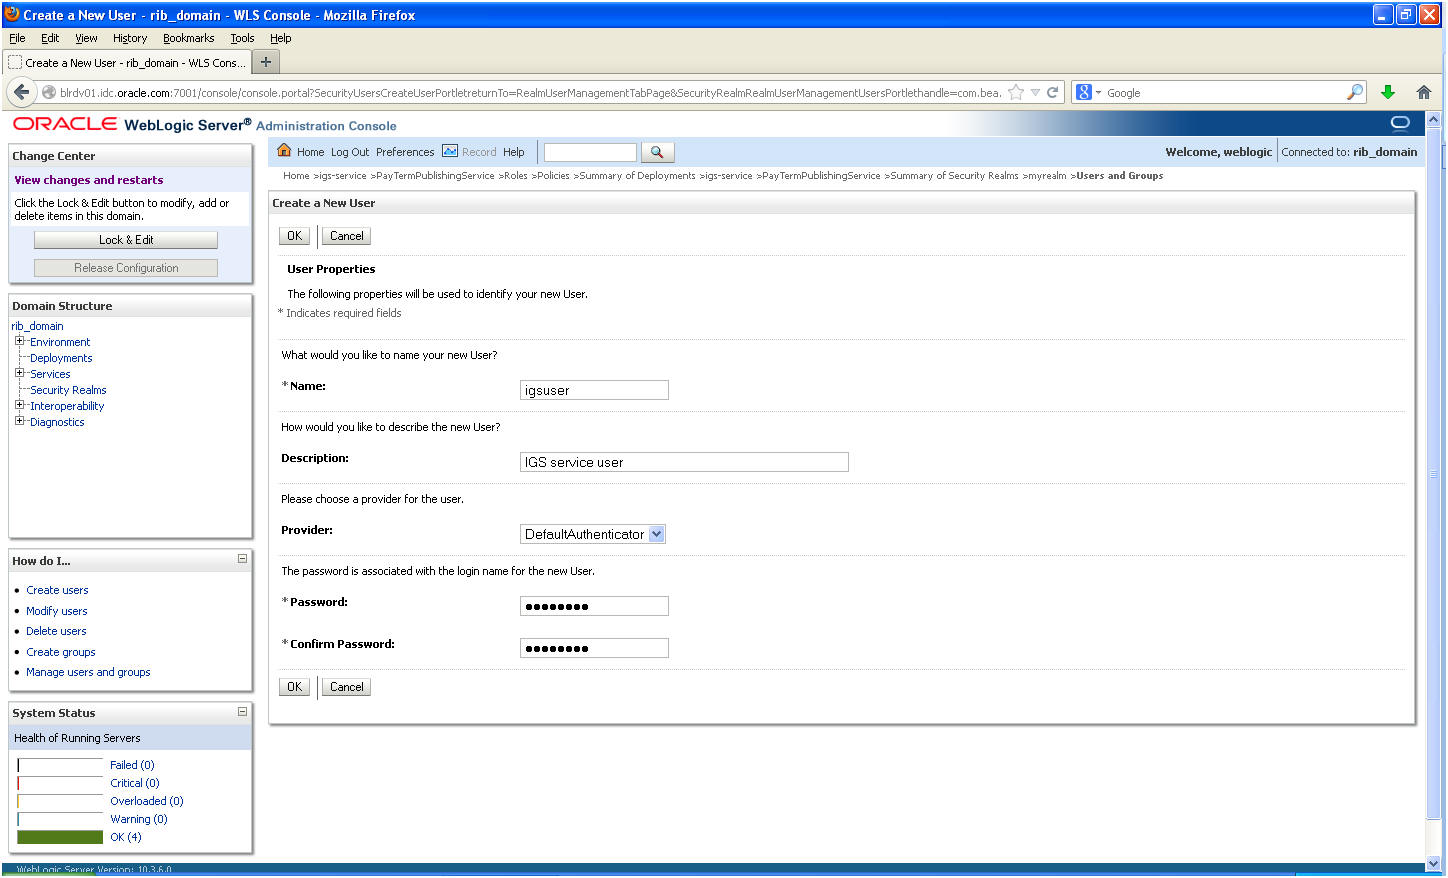
Task: Click the myrealm breadcrumb link
Action: point(1047,176)
